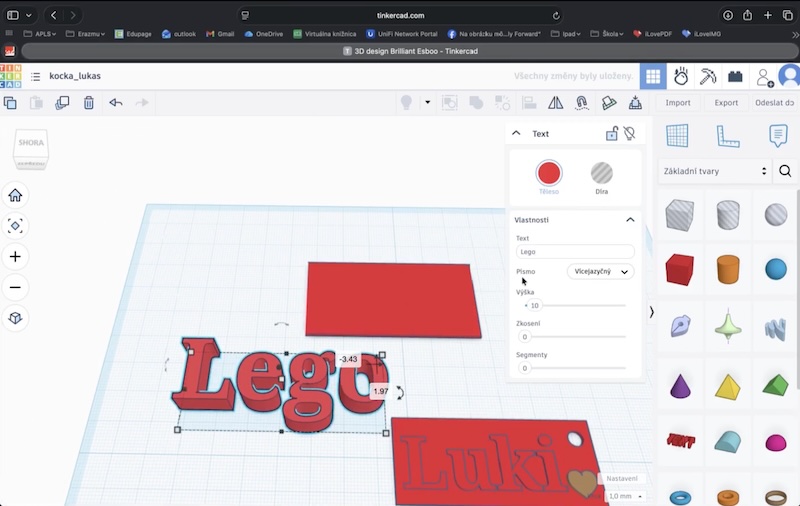Viewport: 800px width, 506px height.
Task: Click the shape search magnifier icon
Action: click(785, 171)
